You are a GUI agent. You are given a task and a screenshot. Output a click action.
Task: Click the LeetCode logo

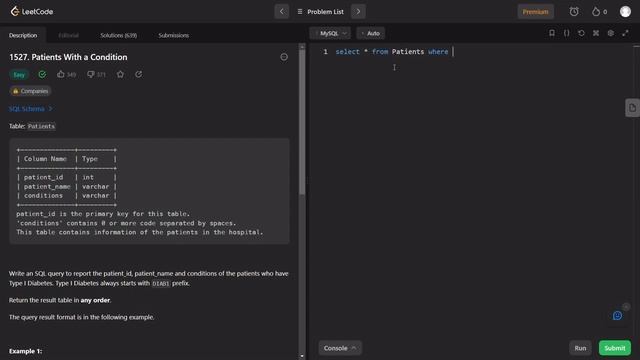[32, 11]
